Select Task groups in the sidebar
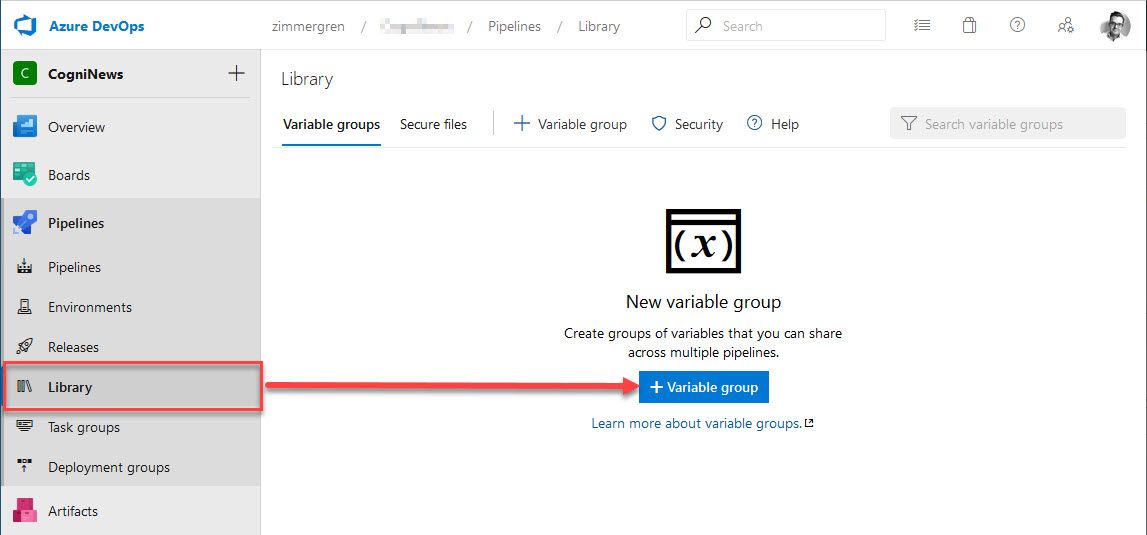 point(84,427)
